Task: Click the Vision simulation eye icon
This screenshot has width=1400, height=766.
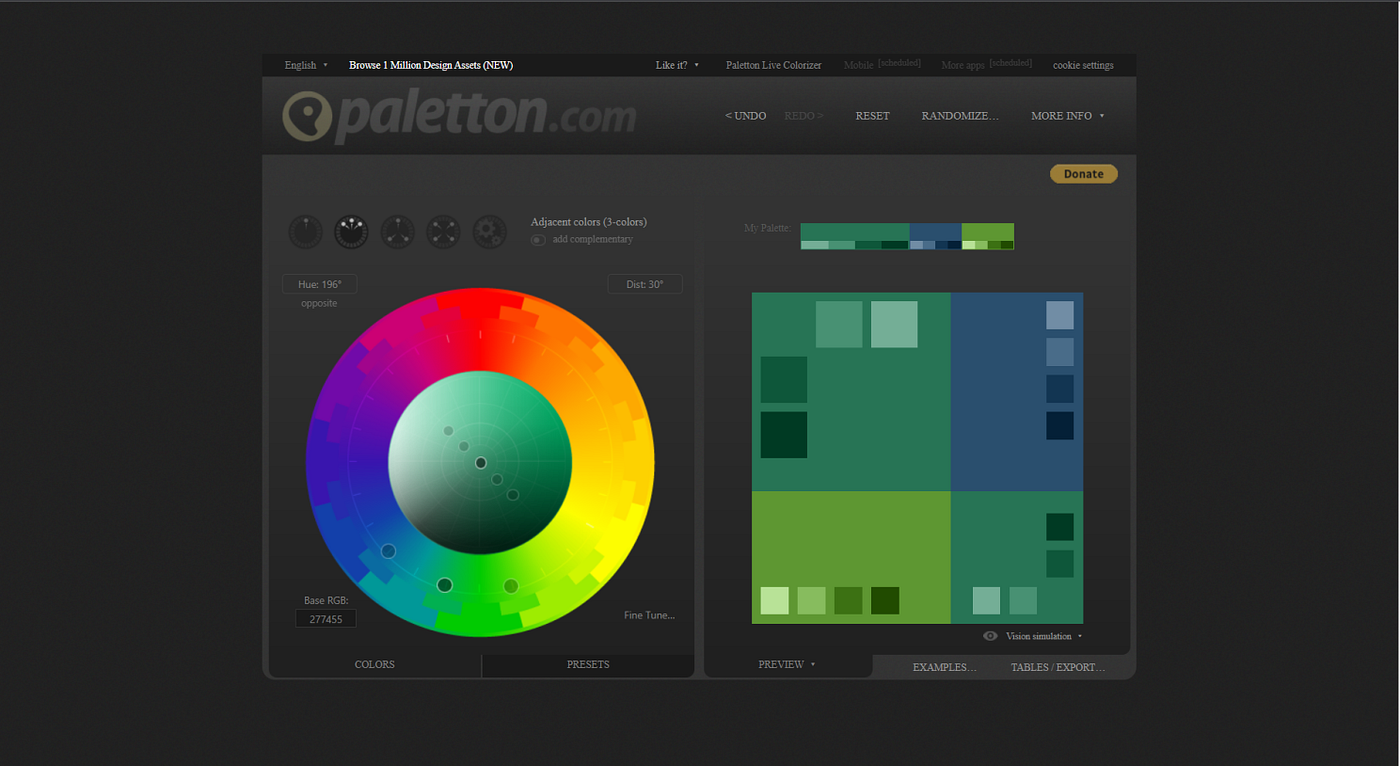Action: click(x=990, y=636)
